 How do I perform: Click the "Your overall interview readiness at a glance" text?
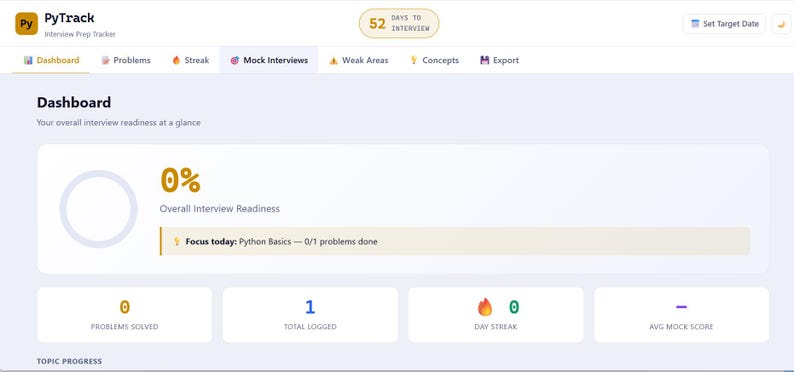coord(118,122)
